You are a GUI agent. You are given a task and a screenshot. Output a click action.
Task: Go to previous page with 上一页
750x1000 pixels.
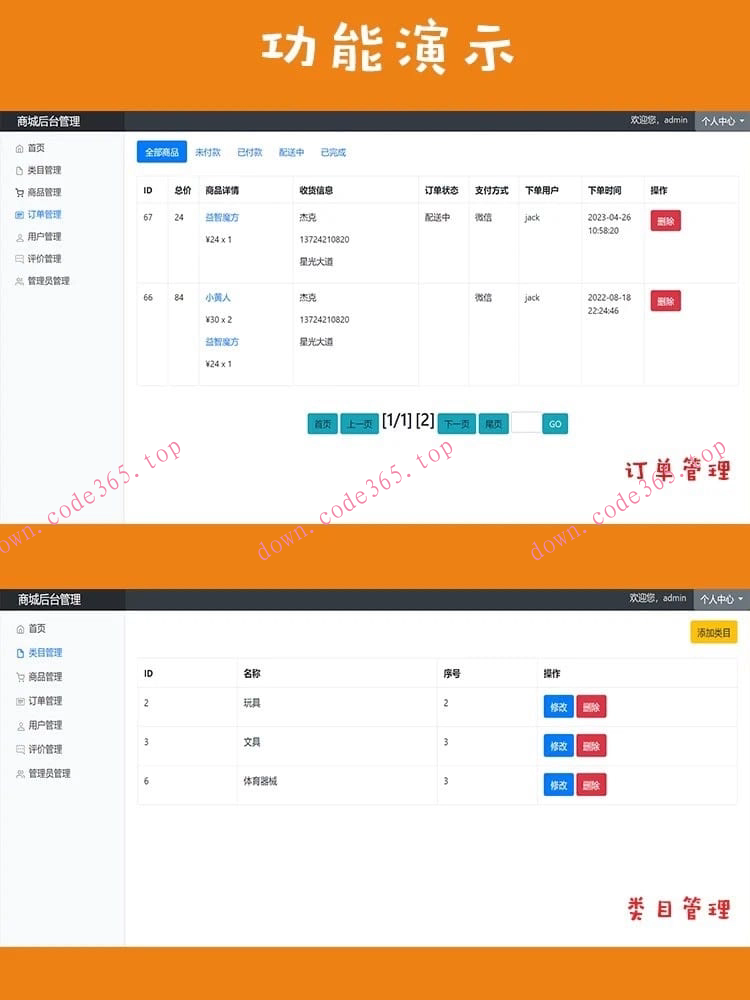click(x=360, y=423)
